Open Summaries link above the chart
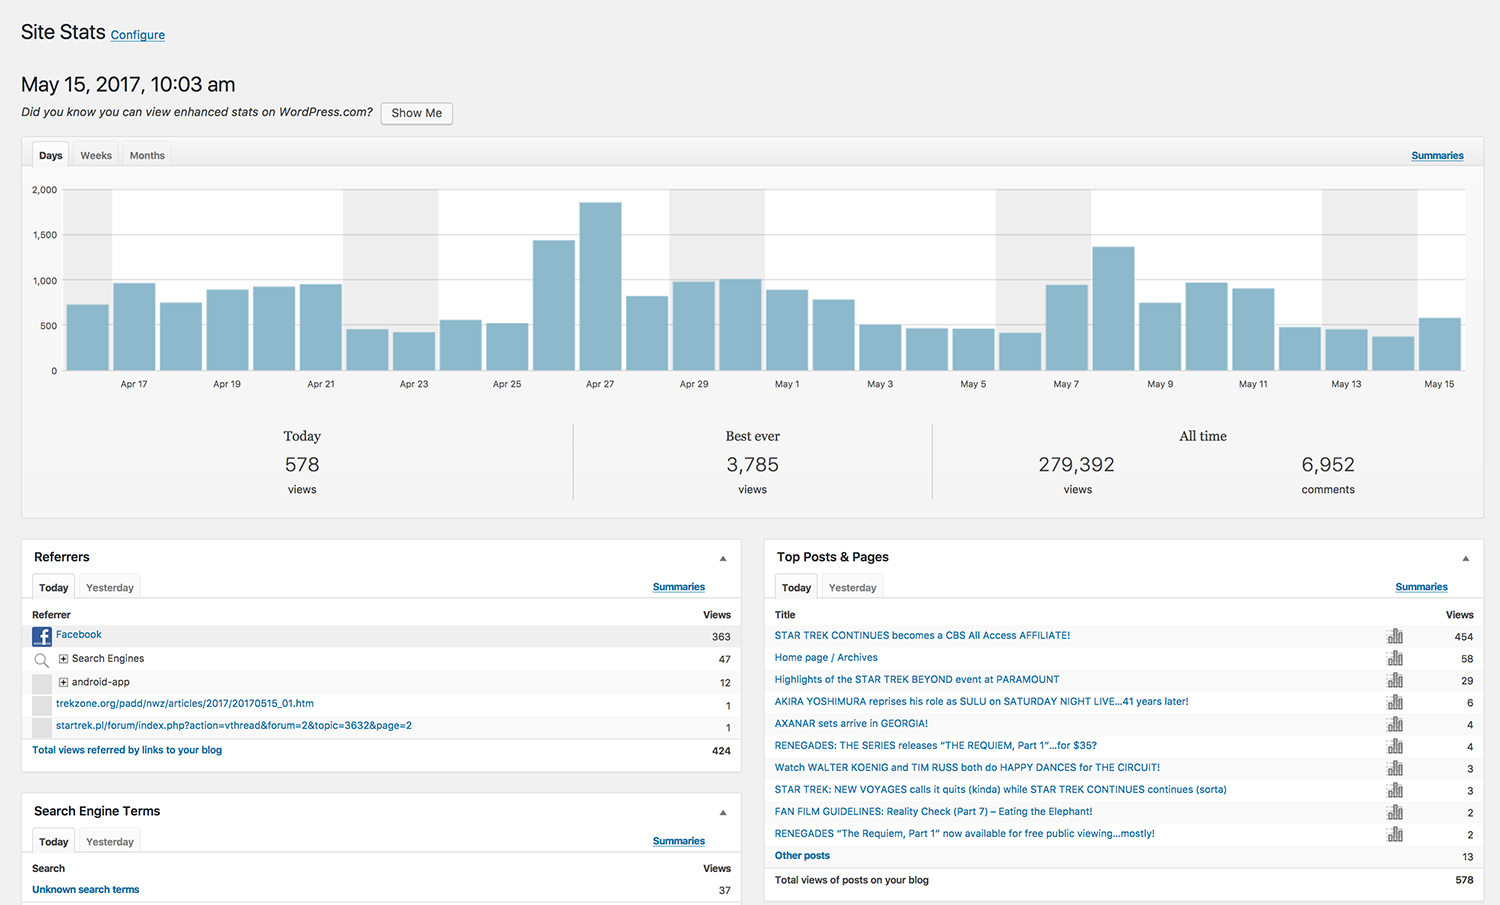Screen dimensions: 1500x905 tap(1437, 156)
